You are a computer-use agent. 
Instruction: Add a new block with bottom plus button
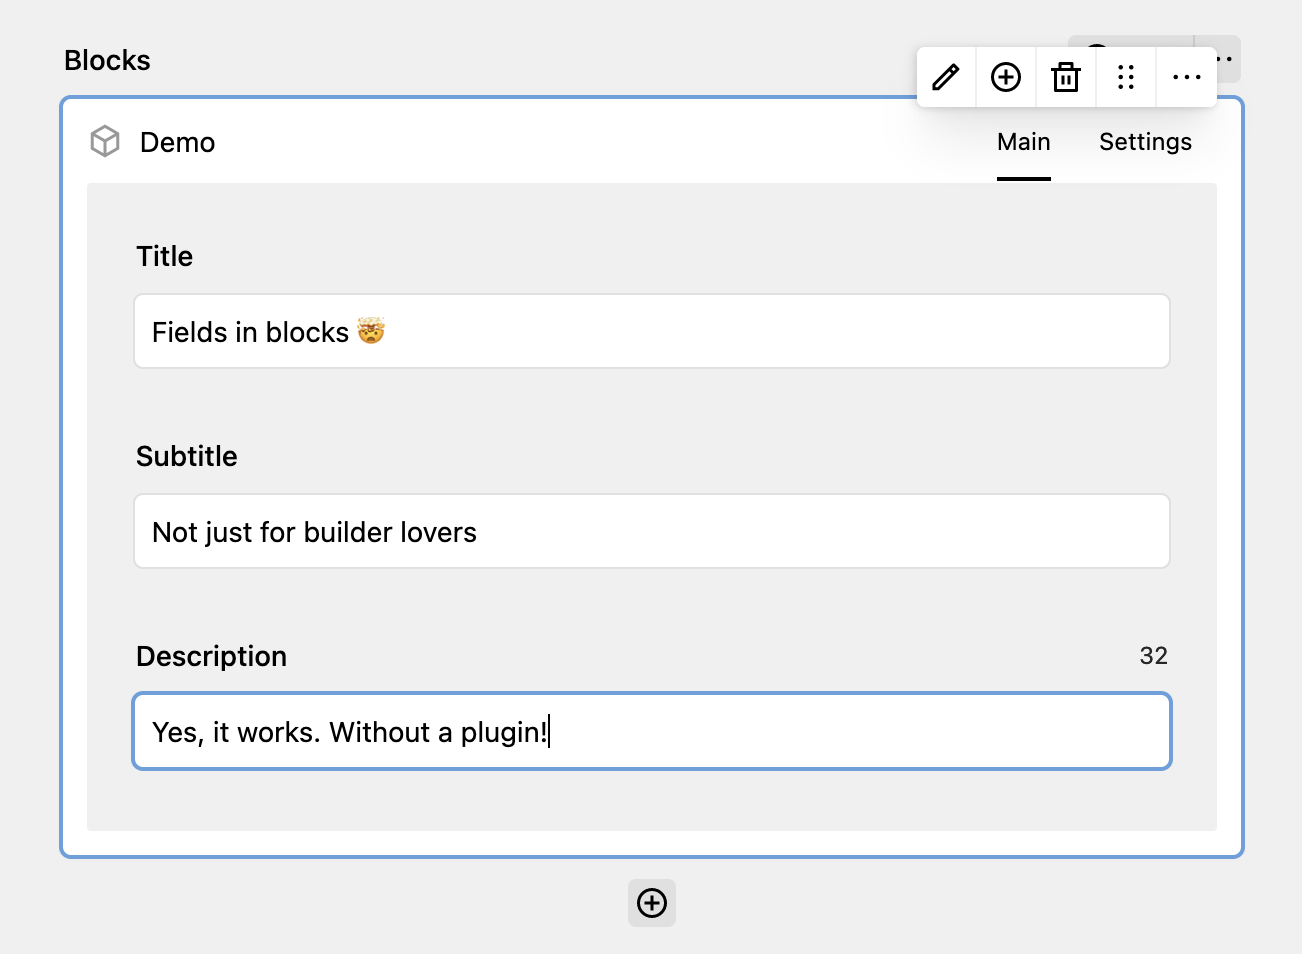coord(652,903)
